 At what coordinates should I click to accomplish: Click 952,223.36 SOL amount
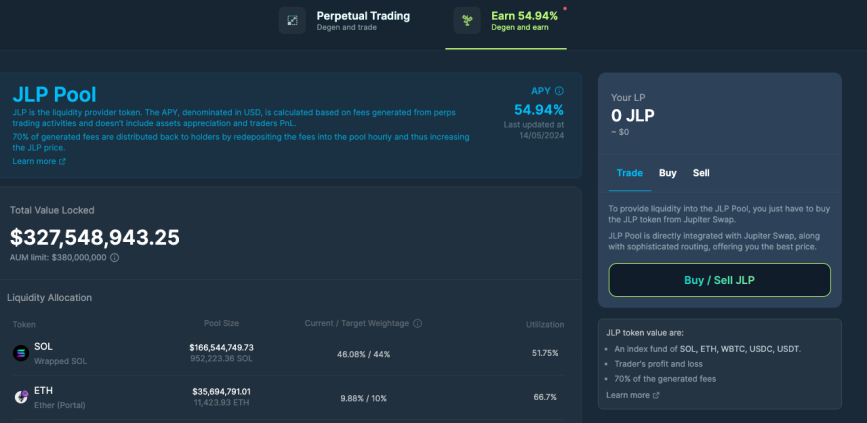[x=223, y=358]
